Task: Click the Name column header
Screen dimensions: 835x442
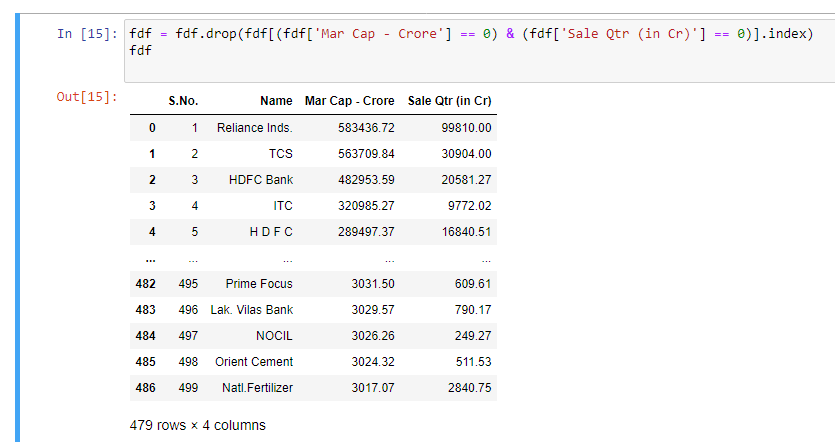Action: [276, 101]
